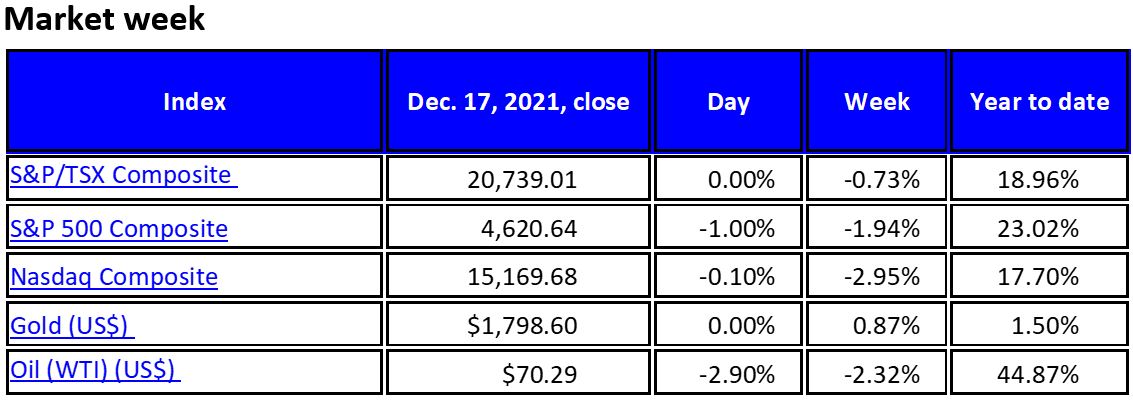Click the Index column header
Image resolution: width=1133 pixels, height=402 pixels.
194,101
